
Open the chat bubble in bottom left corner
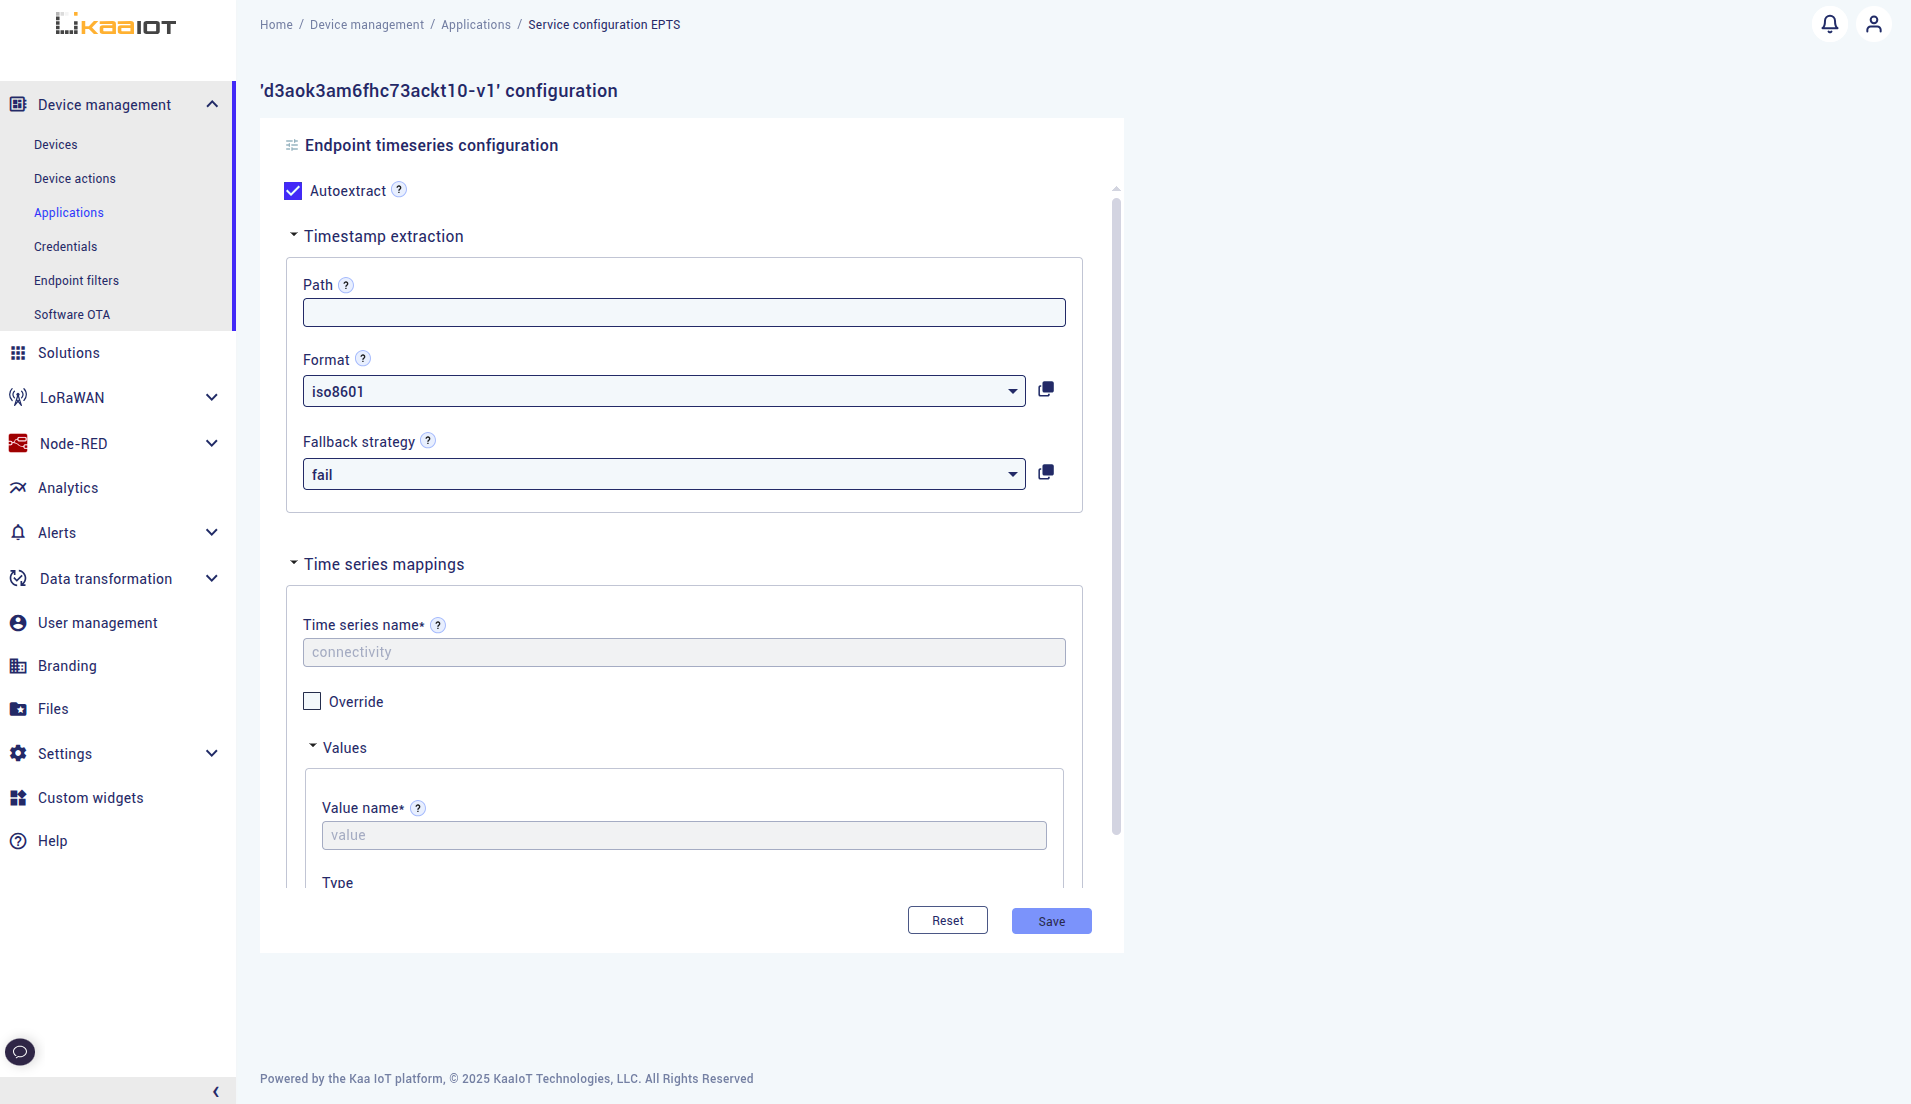tap(20, 1051)
